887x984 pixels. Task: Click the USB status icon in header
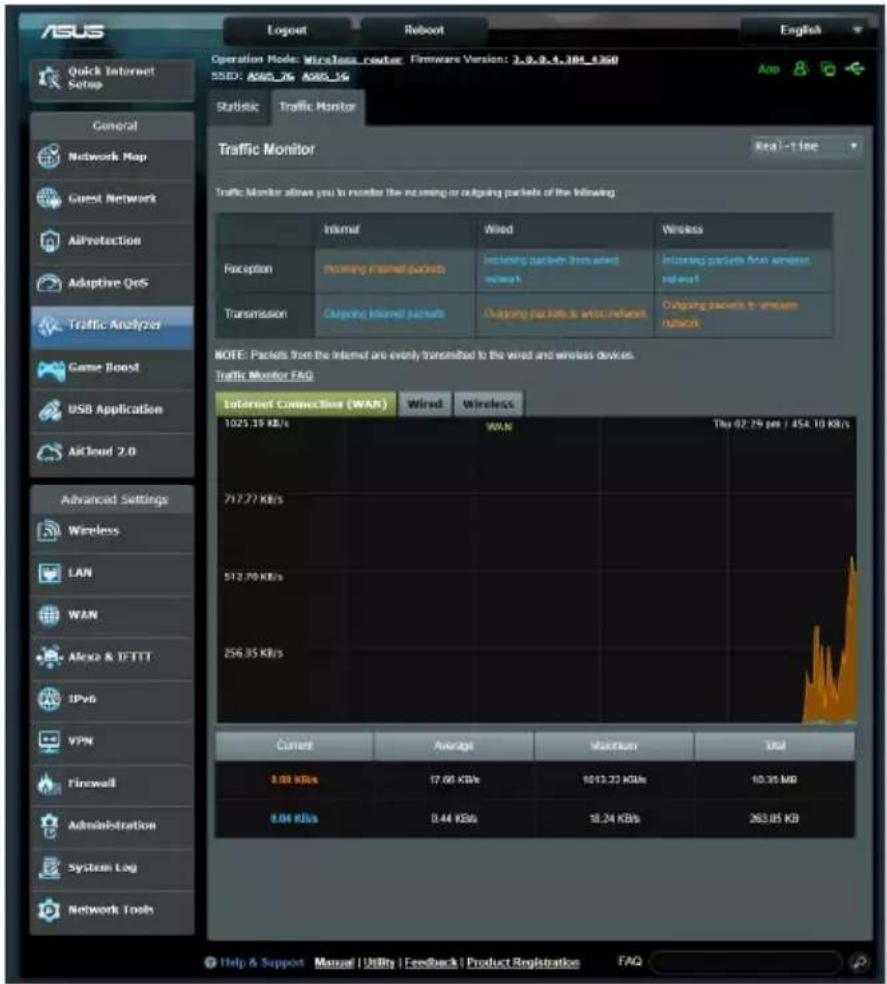[855, 68]
